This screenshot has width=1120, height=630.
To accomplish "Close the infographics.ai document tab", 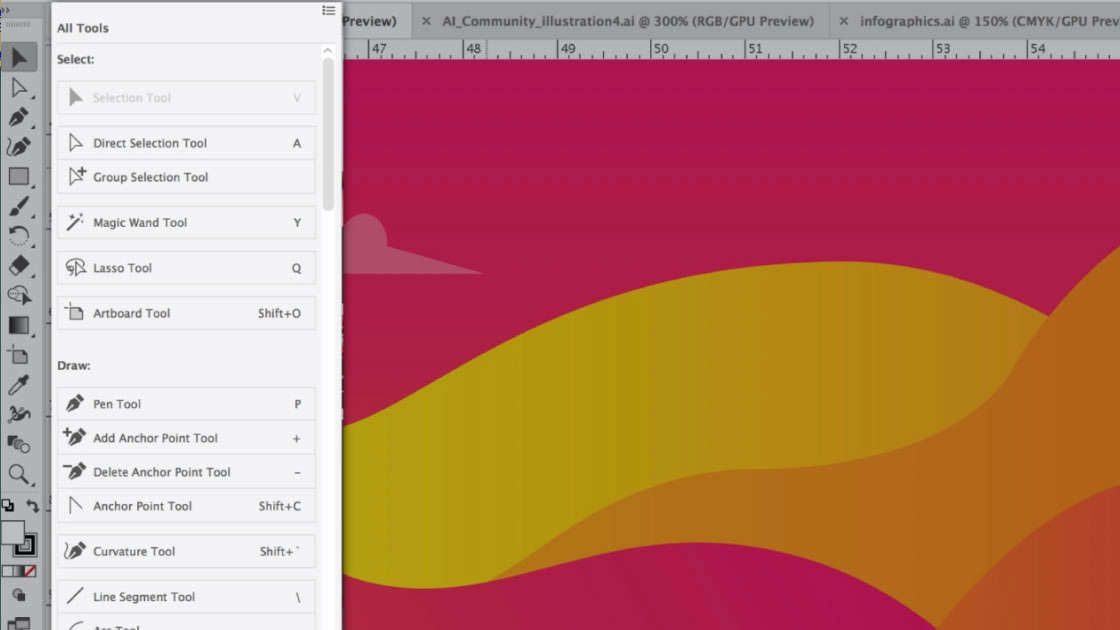I will pyautogui.click(x=844, y=21).
